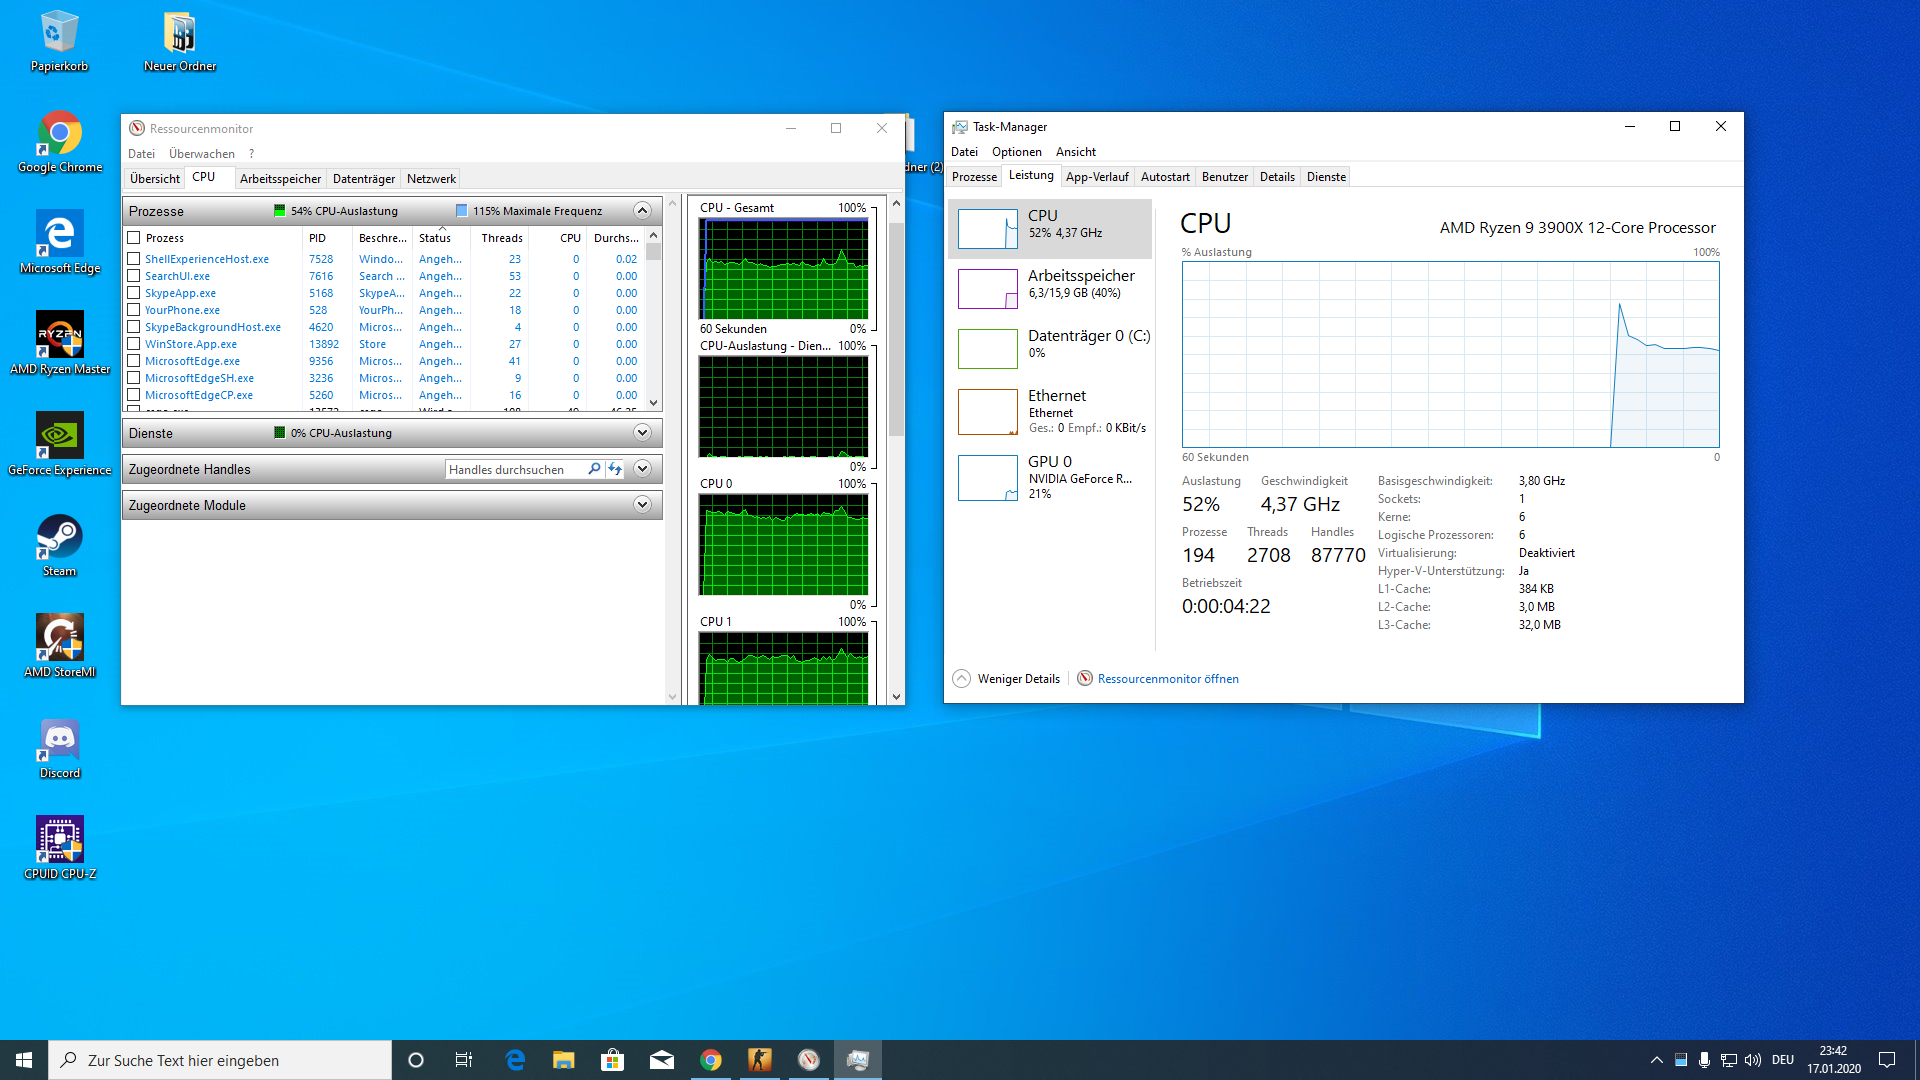This screenshot has height=1080, width=1920.
Task: Collapse the Prozesse section
Action: tap(642, 211)
